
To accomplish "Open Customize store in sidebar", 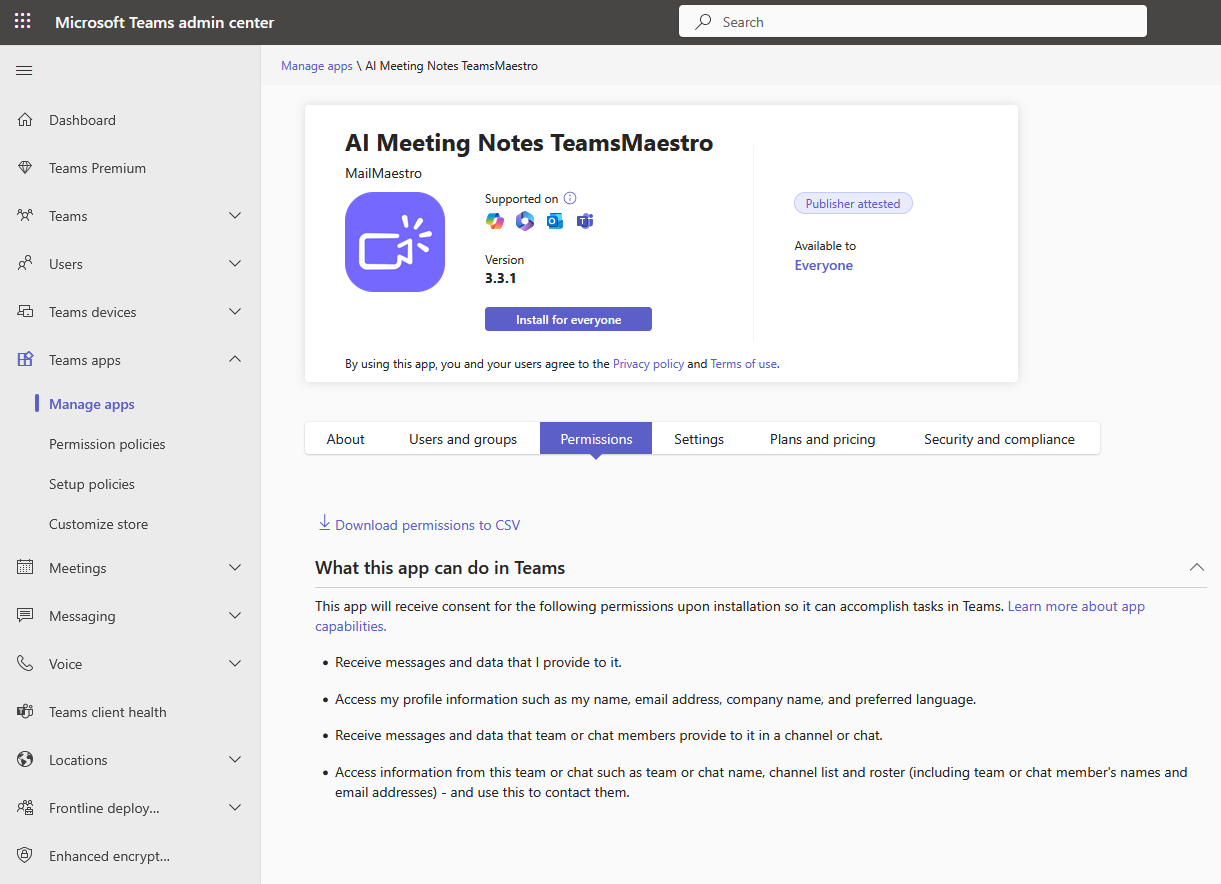I will click(98, 524).
